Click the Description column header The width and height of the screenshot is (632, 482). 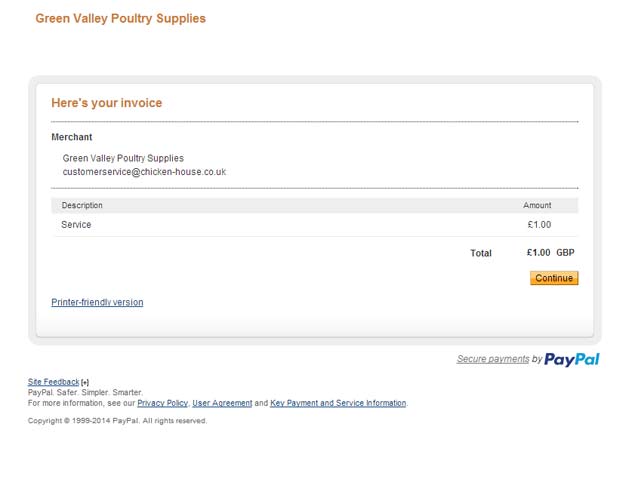tap(82, 205)
